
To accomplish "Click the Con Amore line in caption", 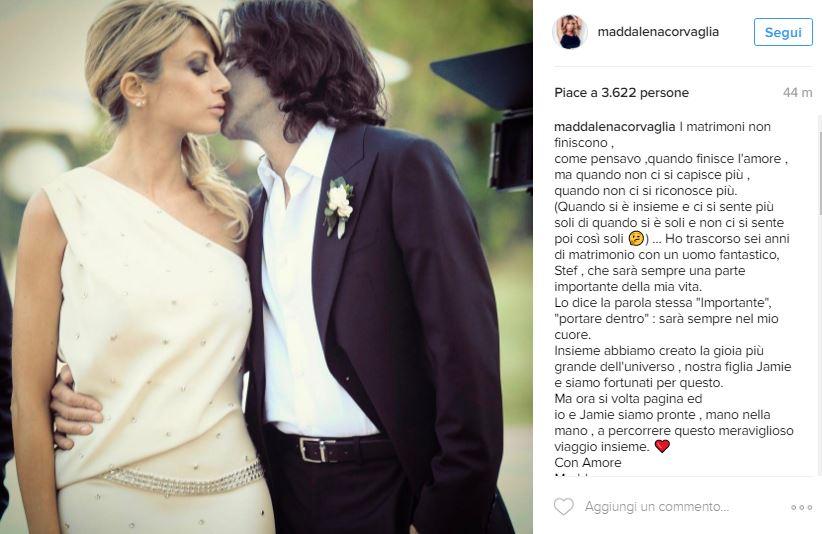I will click(x=588, y=463).
